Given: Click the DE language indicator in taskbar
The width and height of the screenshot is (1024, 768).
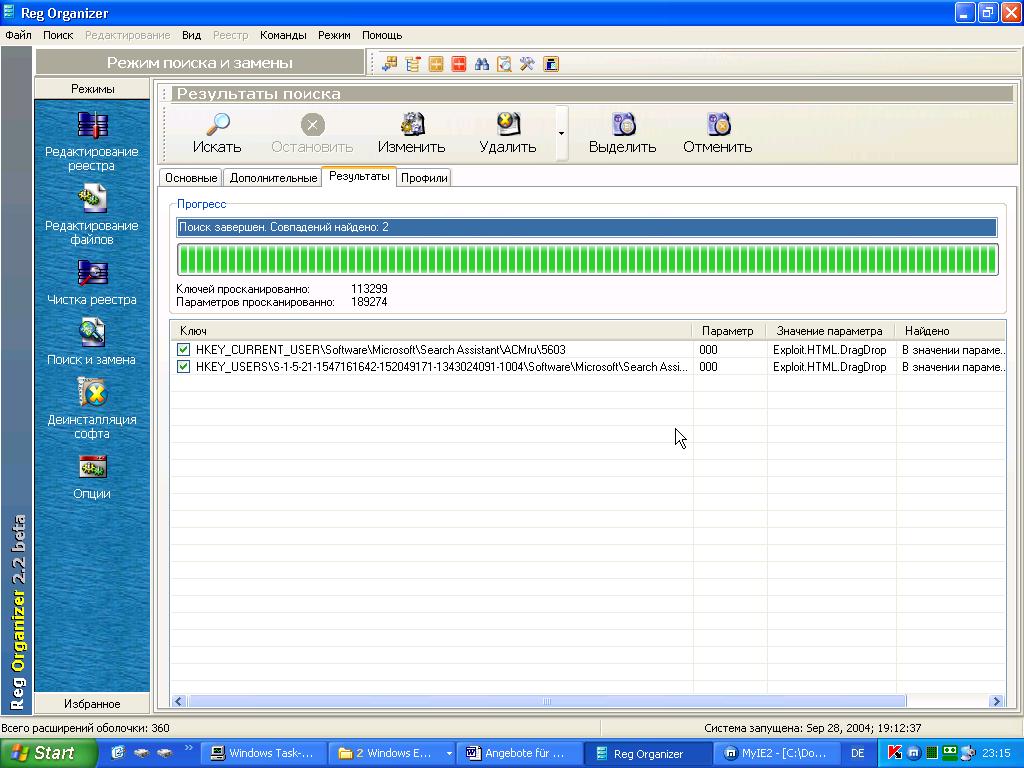Looking at the screenshot, I should 857,753.
